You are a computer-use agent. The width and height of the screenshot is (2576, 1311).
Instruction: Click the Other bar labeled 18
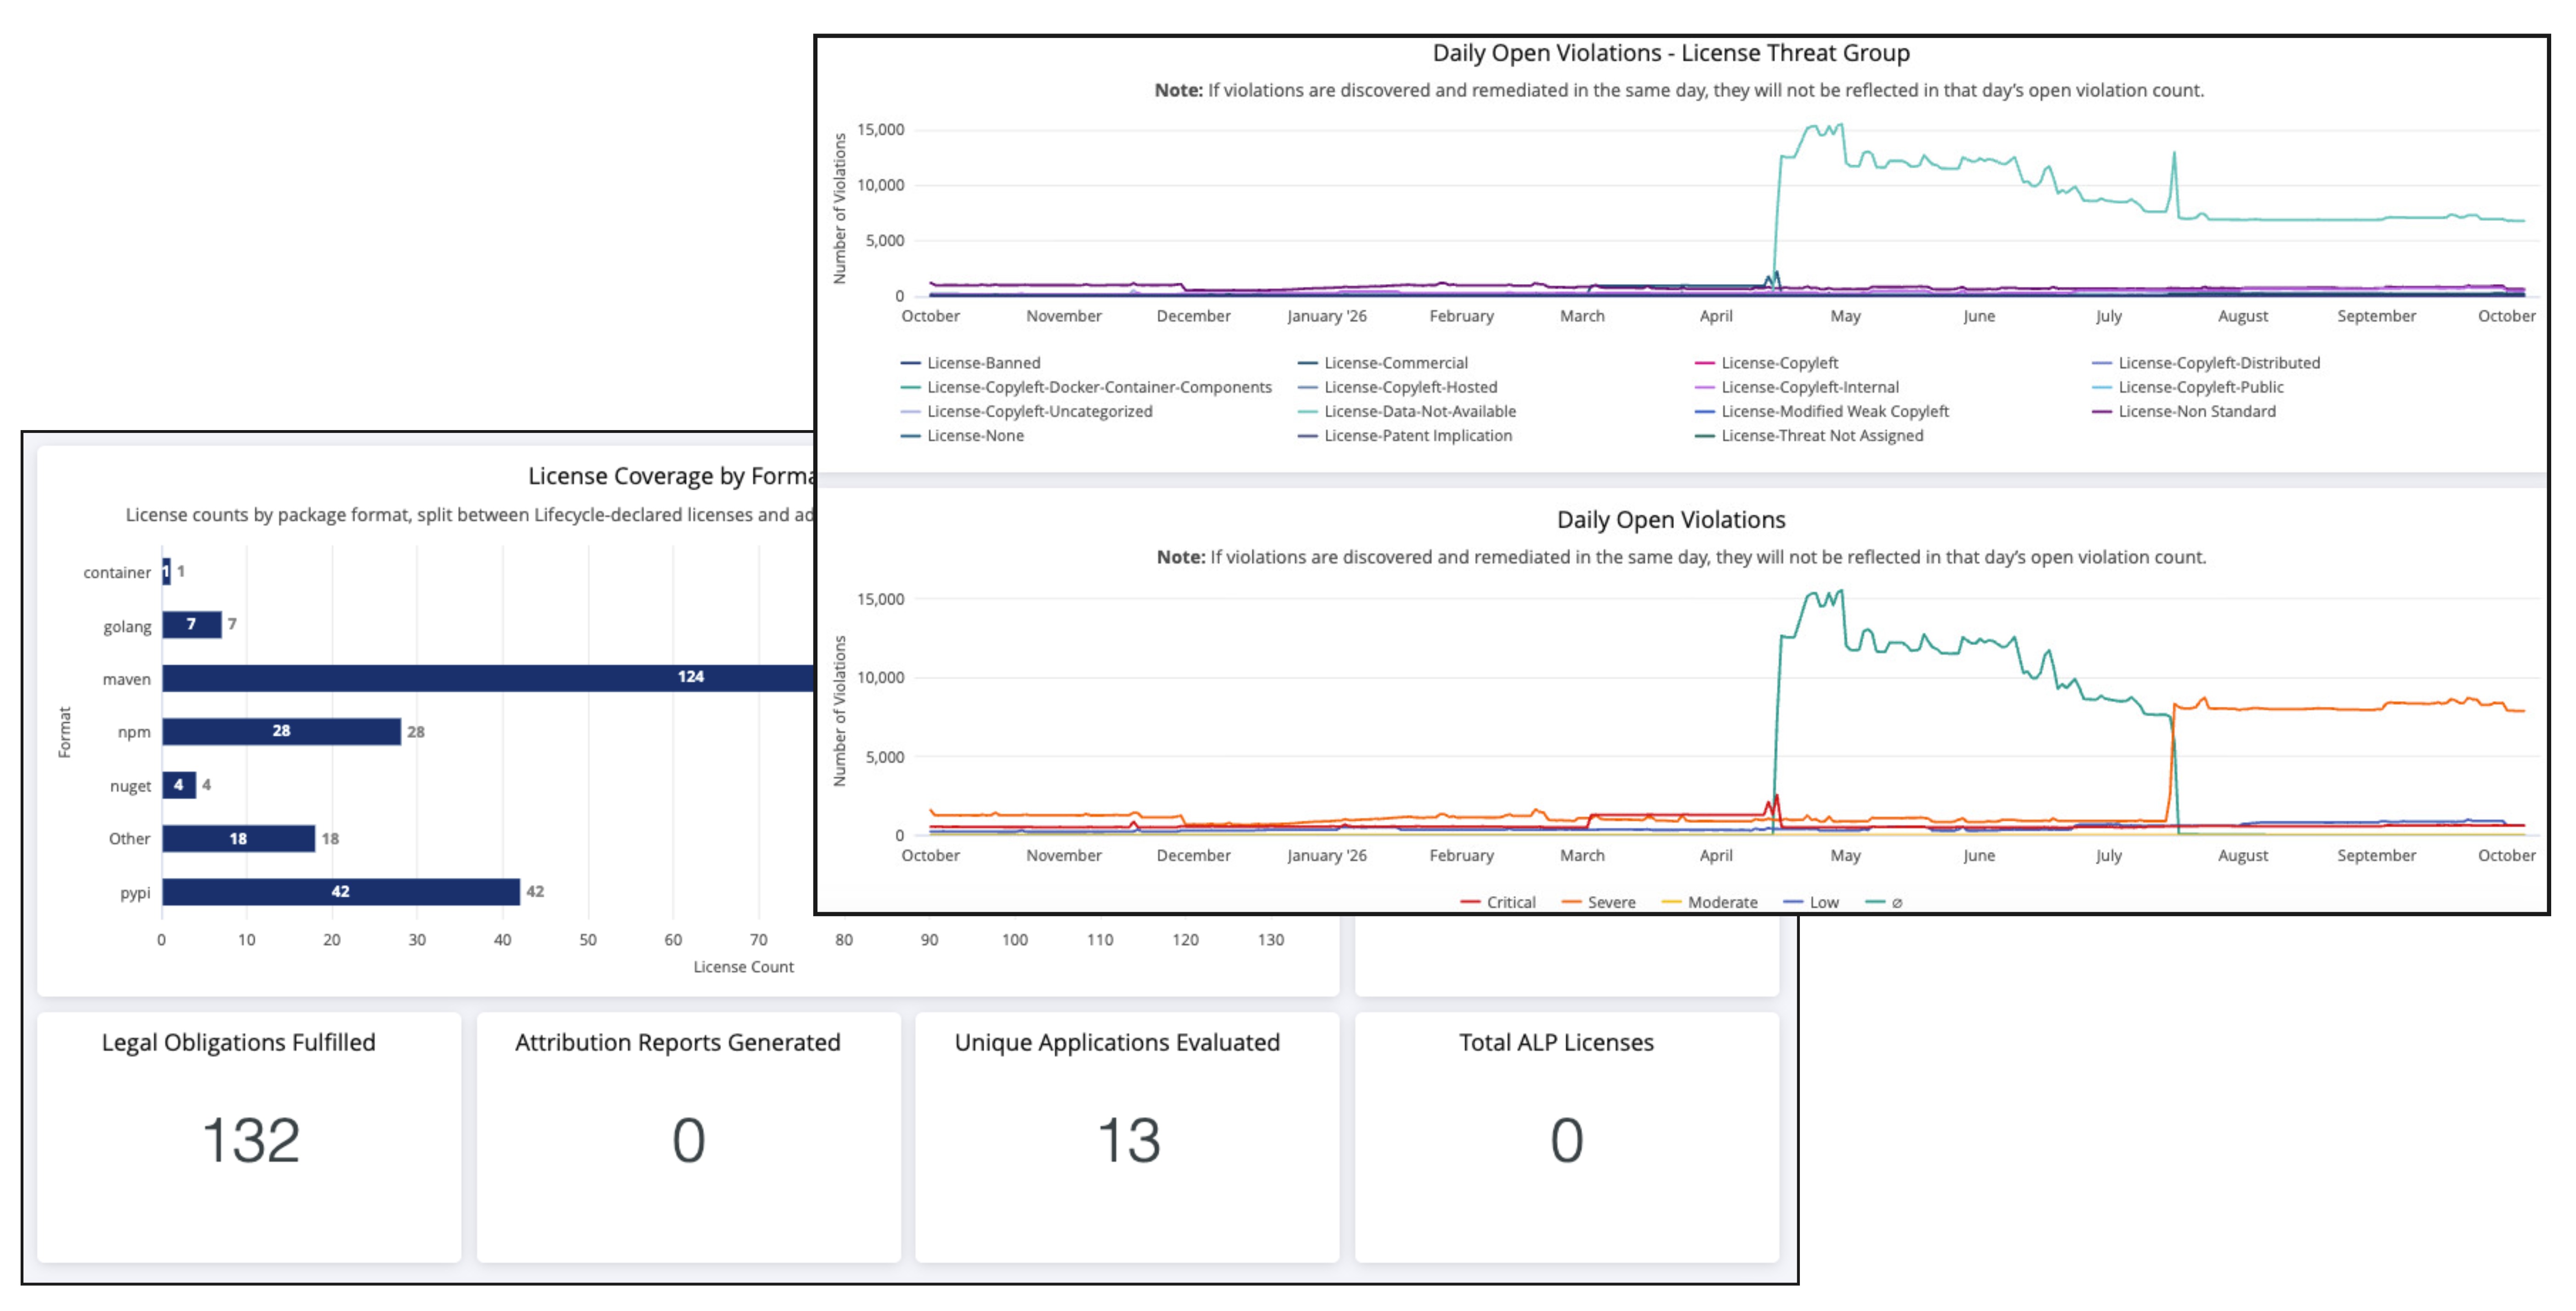pos(239,838)
